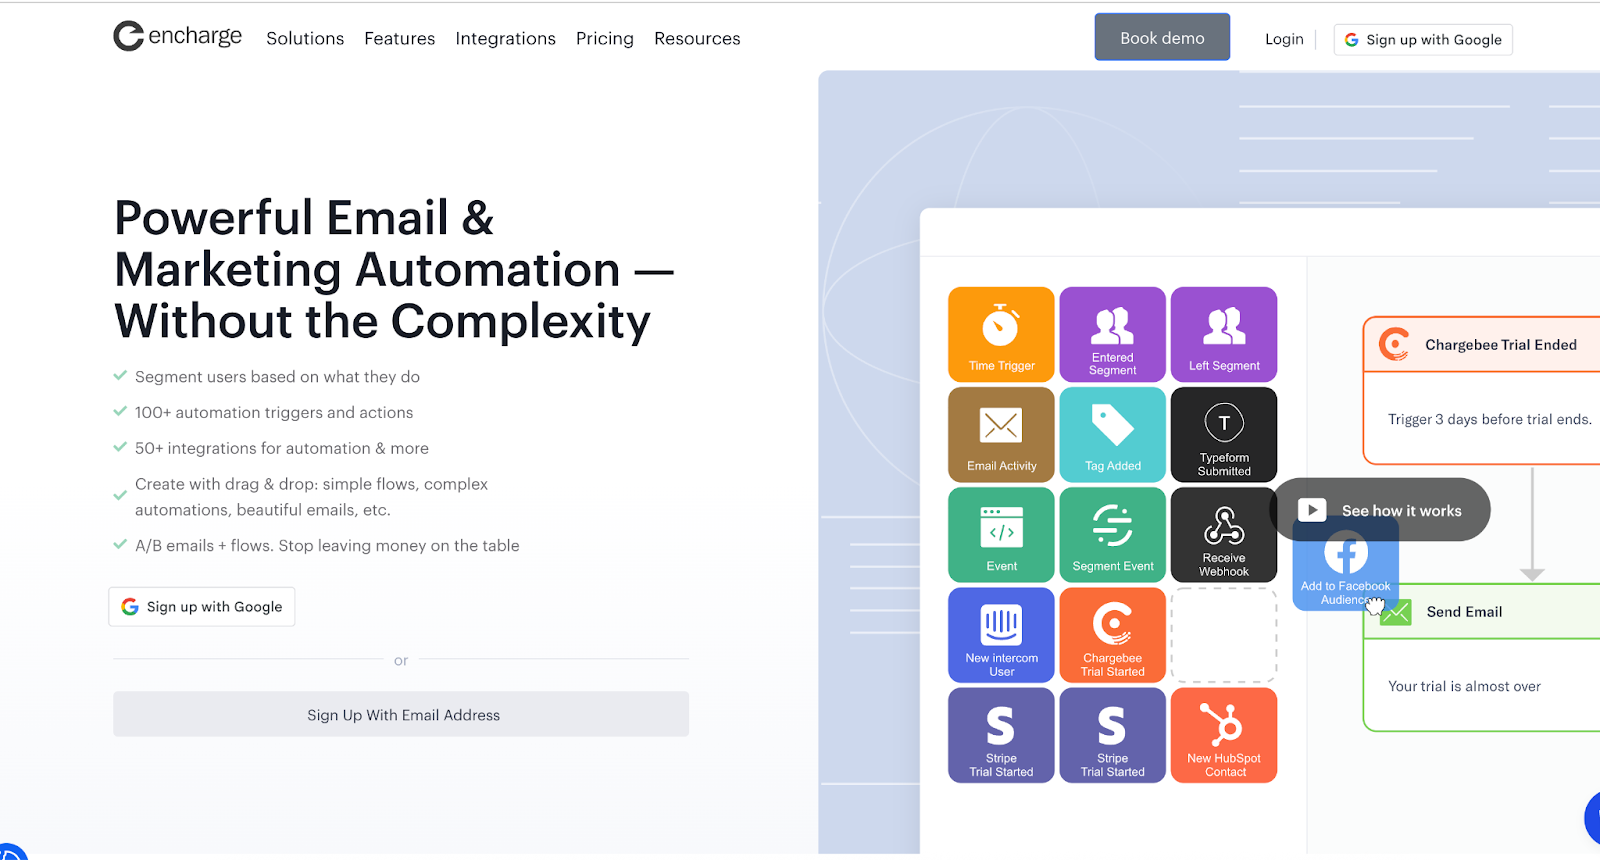Viewport: 1600px width, 860px height.
Task: Open the Features menu
Action: tap(400, 39)
